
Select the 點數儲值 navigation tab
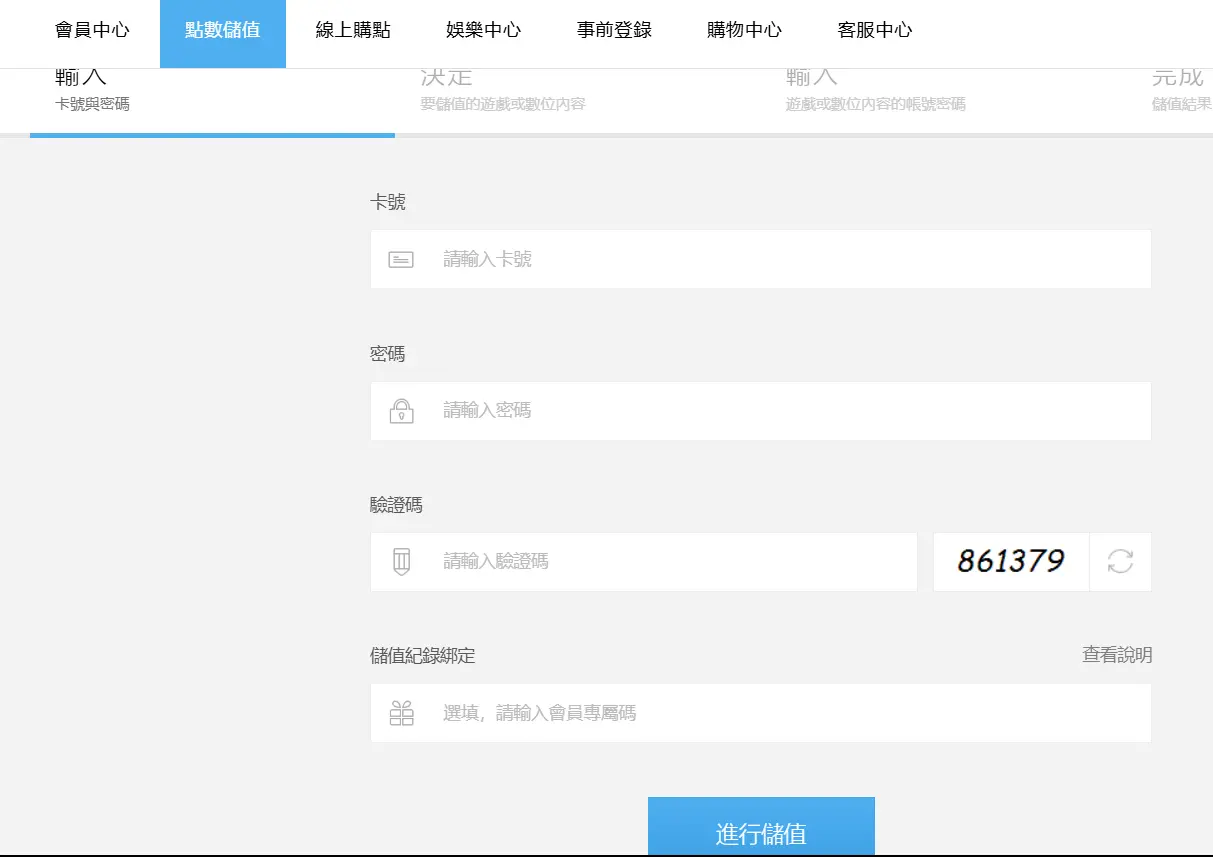(222, 30)
